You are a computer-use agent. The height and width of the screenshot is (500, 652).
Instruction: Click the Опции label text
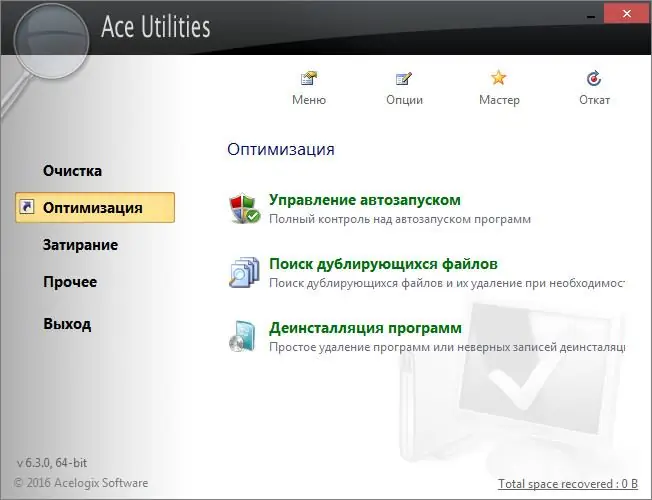[404, 100]
